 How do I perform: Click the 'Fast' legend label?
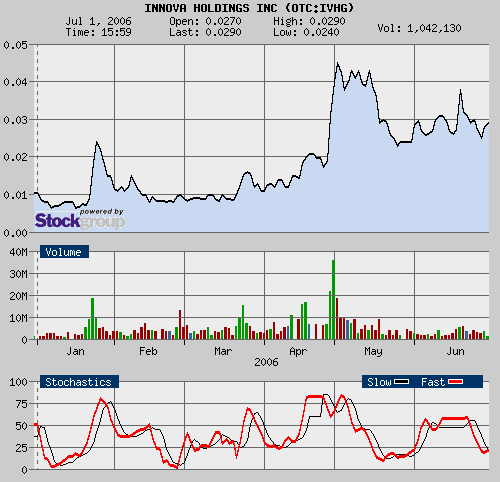tap(433, 382)
